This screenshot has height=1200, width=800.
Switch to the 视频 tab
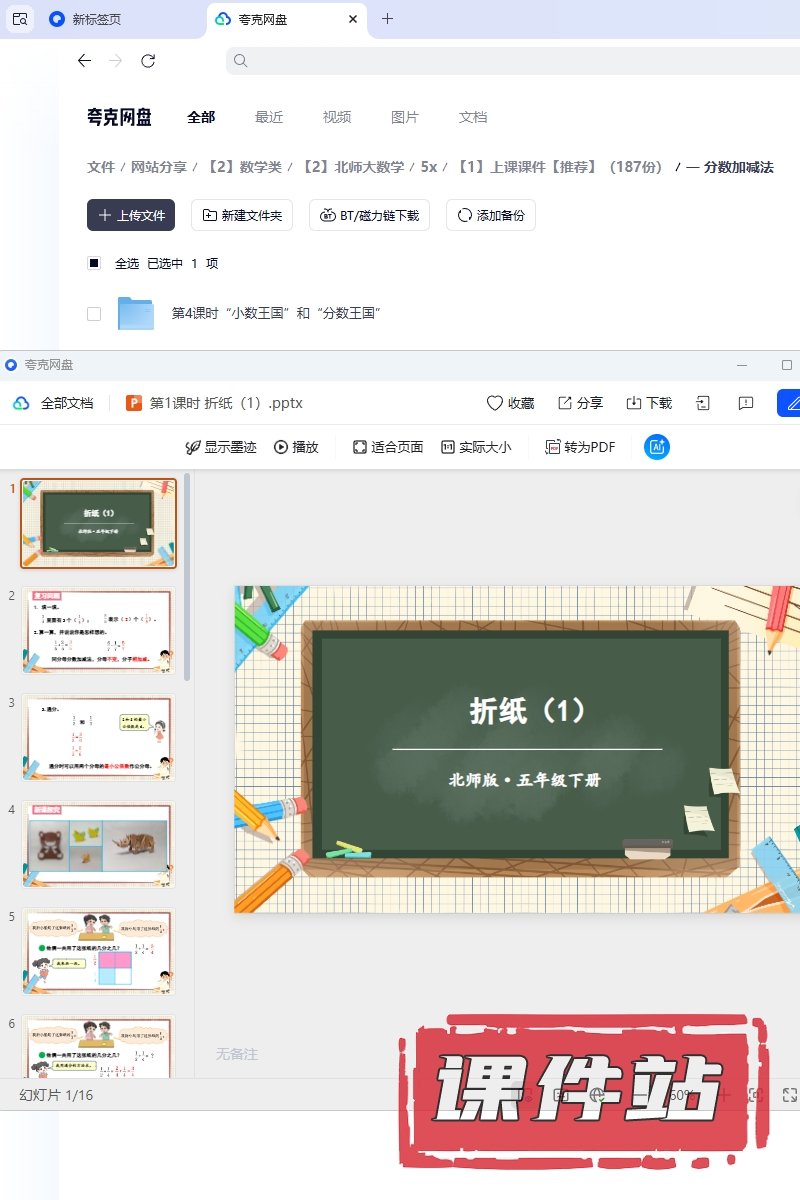tap(337, 117)
